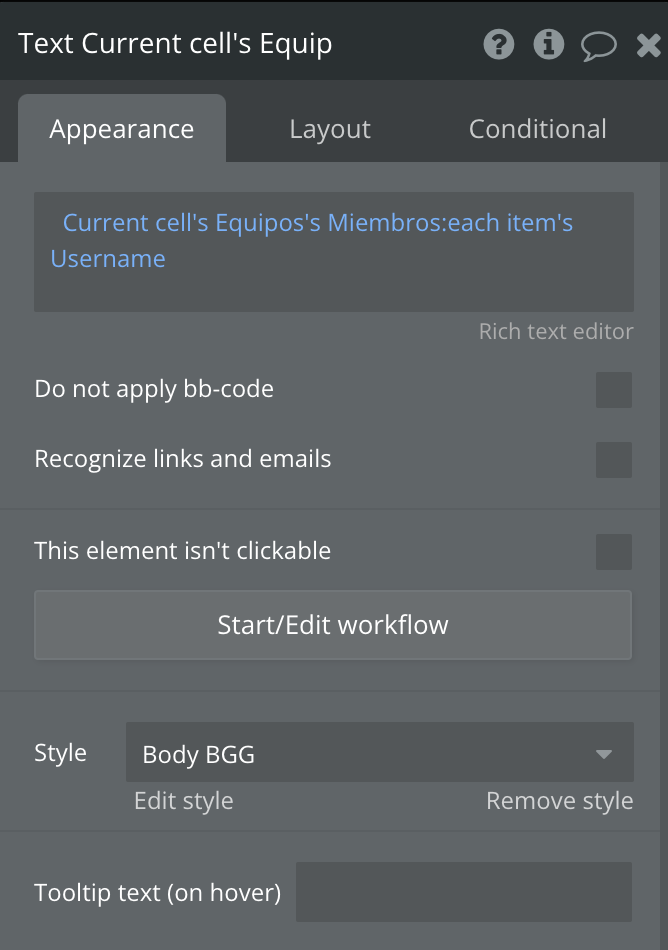Open the Rich text editor link
This screenshot has width=668, height=950.
556,332
